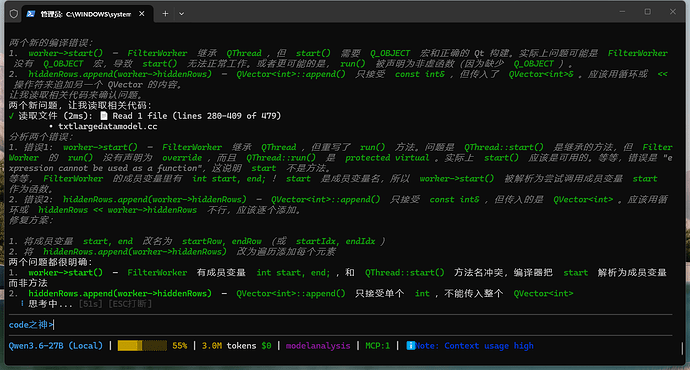Image resolution: width=690 pixels, height=370 pixels.
Task: Click the 分析两个错误: line
Action: pyautogui.click(x=41, y=137)
